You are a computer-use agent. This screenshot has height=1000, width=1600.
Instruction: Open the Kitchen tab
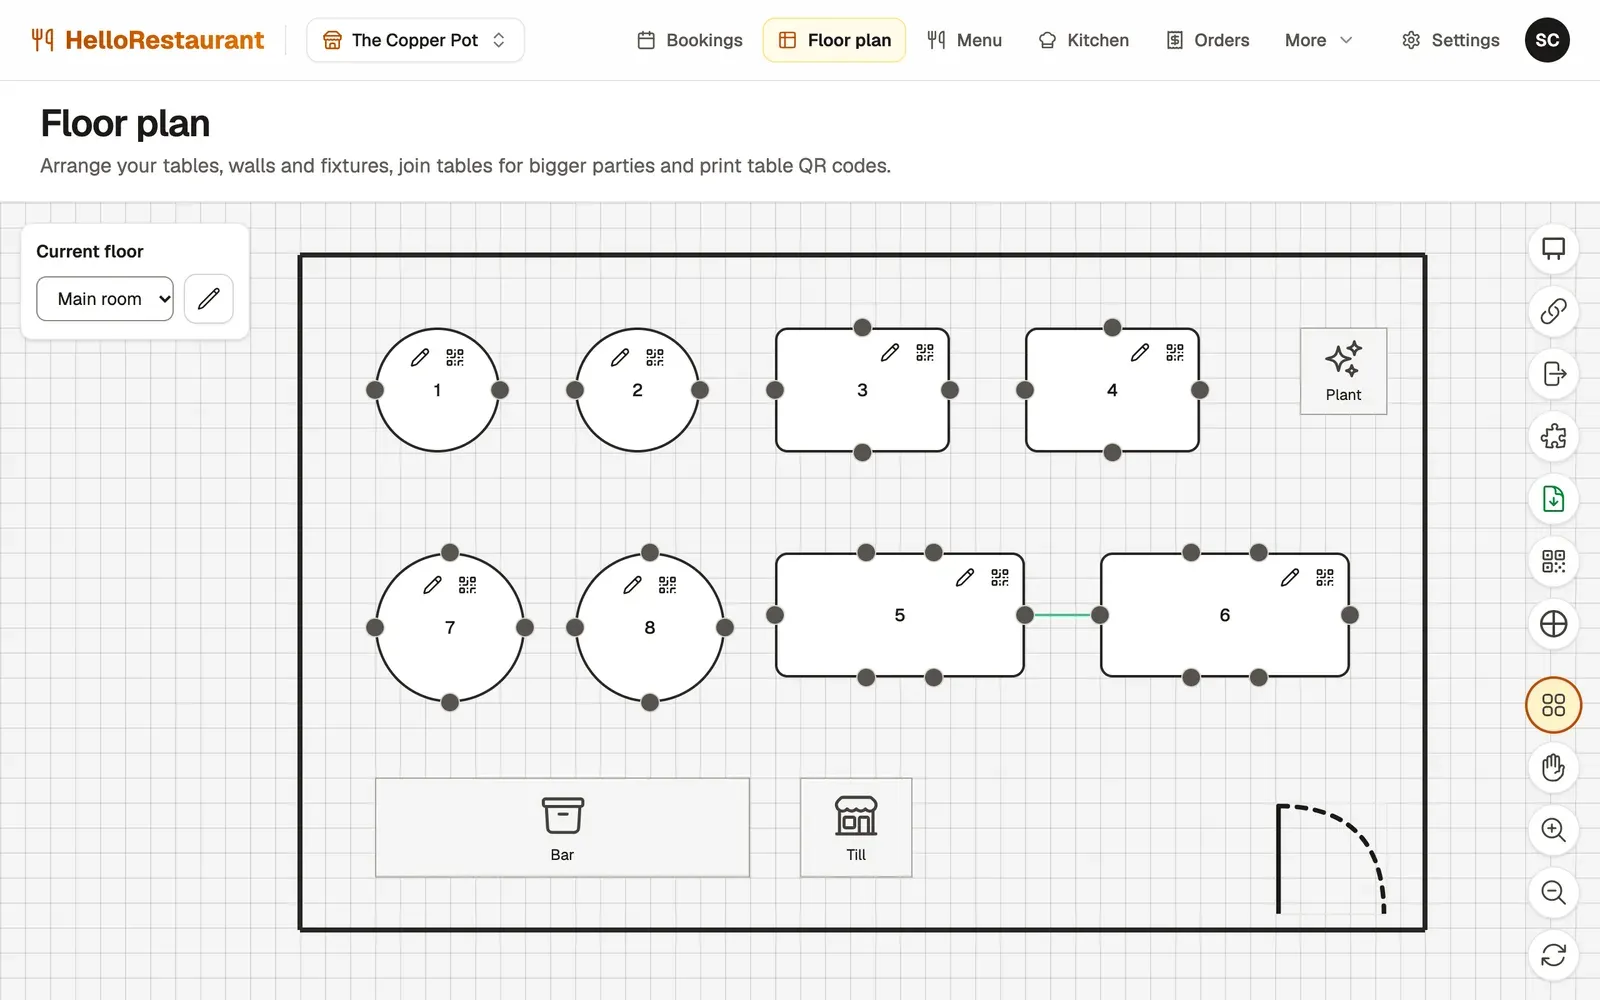[1084, 40]
